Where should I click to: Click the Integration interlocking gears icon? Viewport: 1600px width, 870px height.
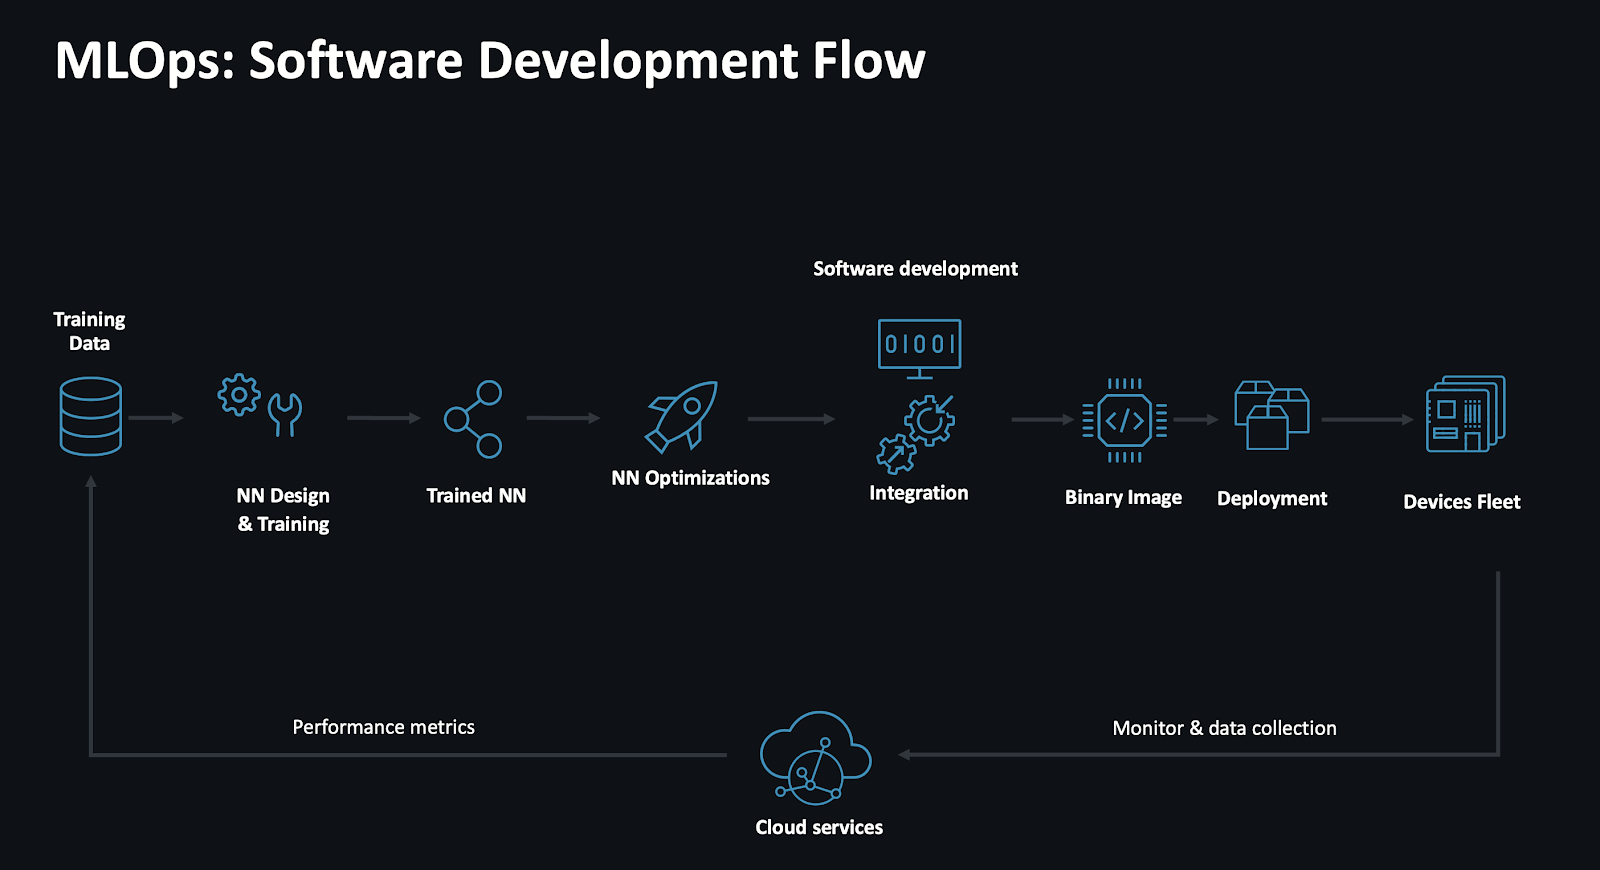(916, 433)
